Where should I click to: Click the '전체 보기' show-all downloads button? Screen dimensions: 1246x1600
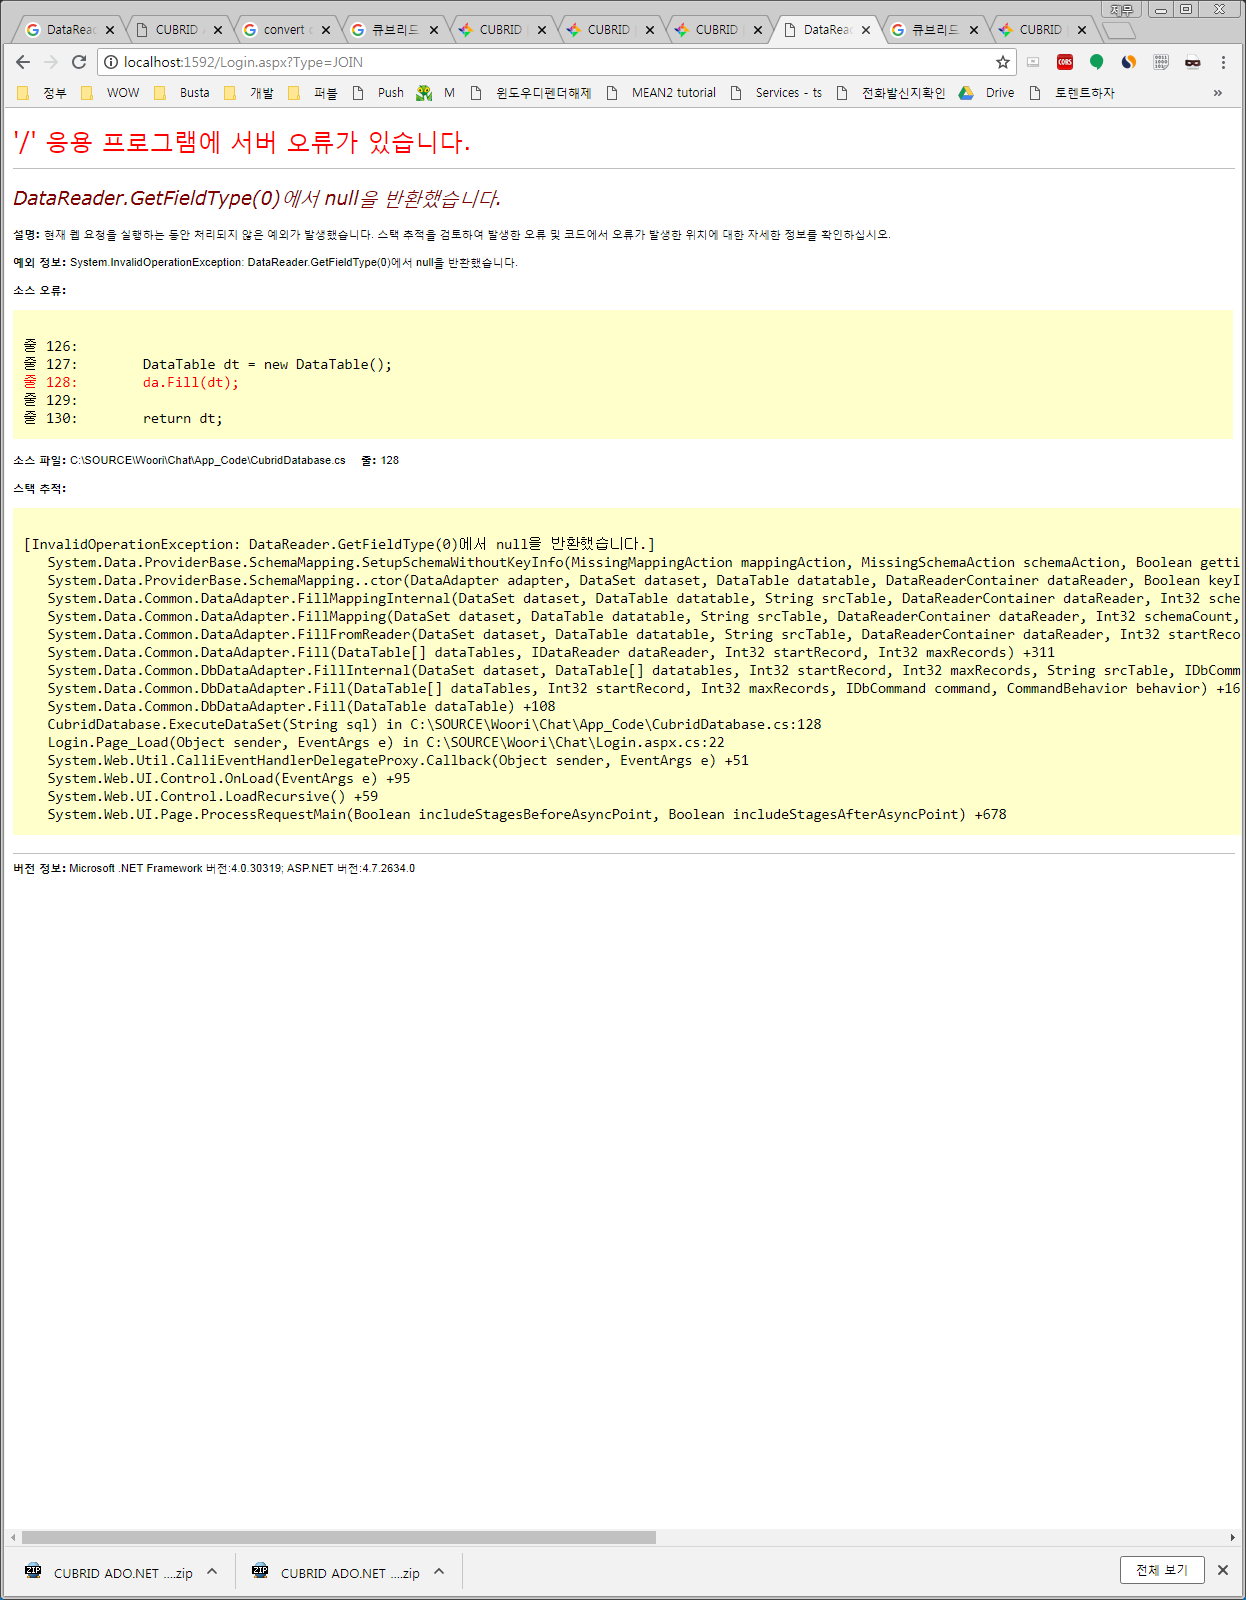point(1161,1570)
